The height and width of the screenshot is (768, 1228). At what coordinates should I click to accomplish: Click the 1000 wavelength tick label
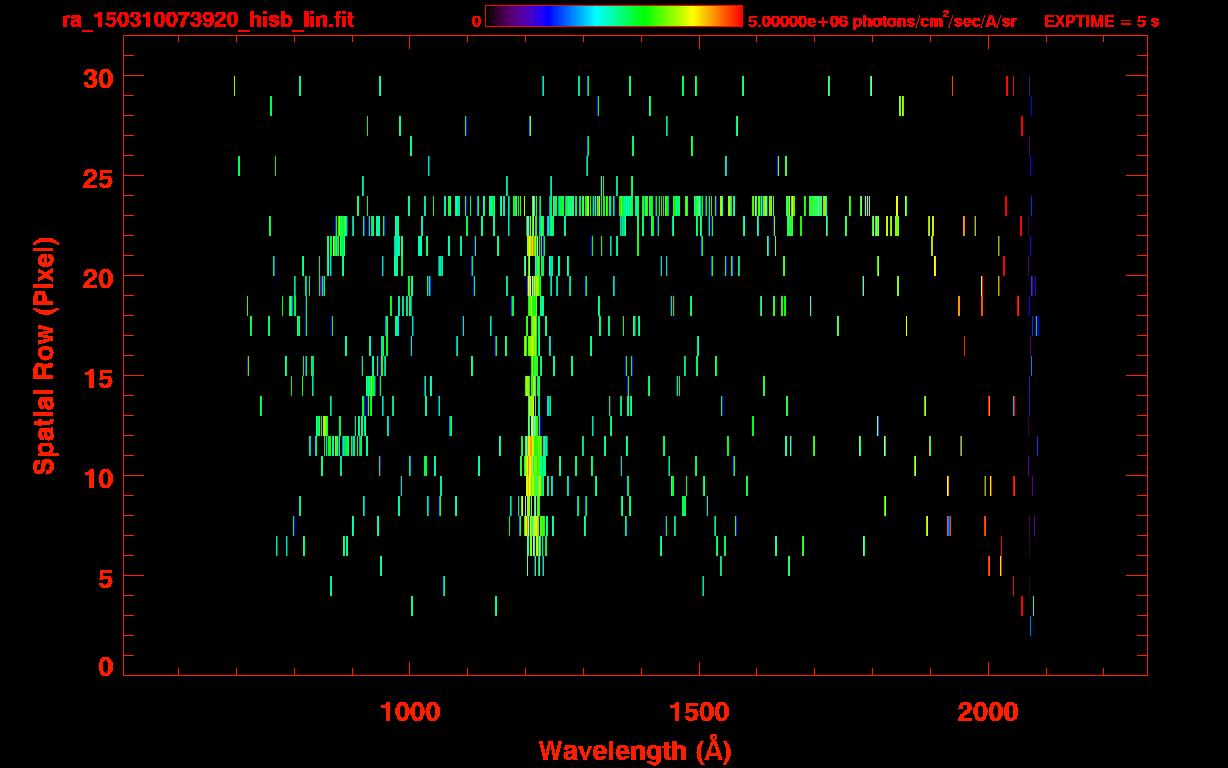(410, 712)
